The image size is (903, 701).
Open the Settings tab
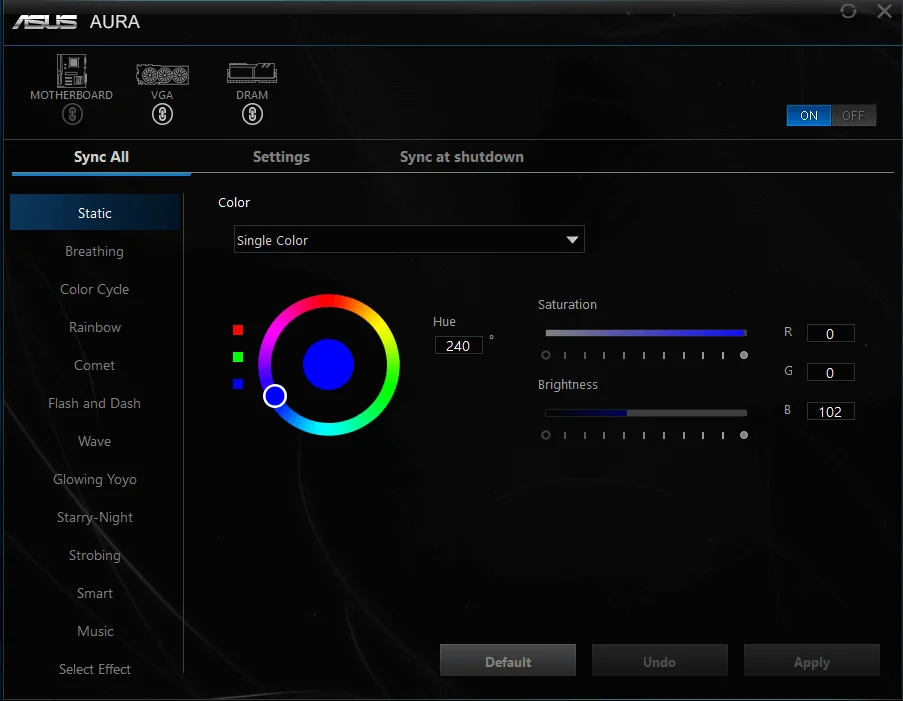(x=281, y=157)
